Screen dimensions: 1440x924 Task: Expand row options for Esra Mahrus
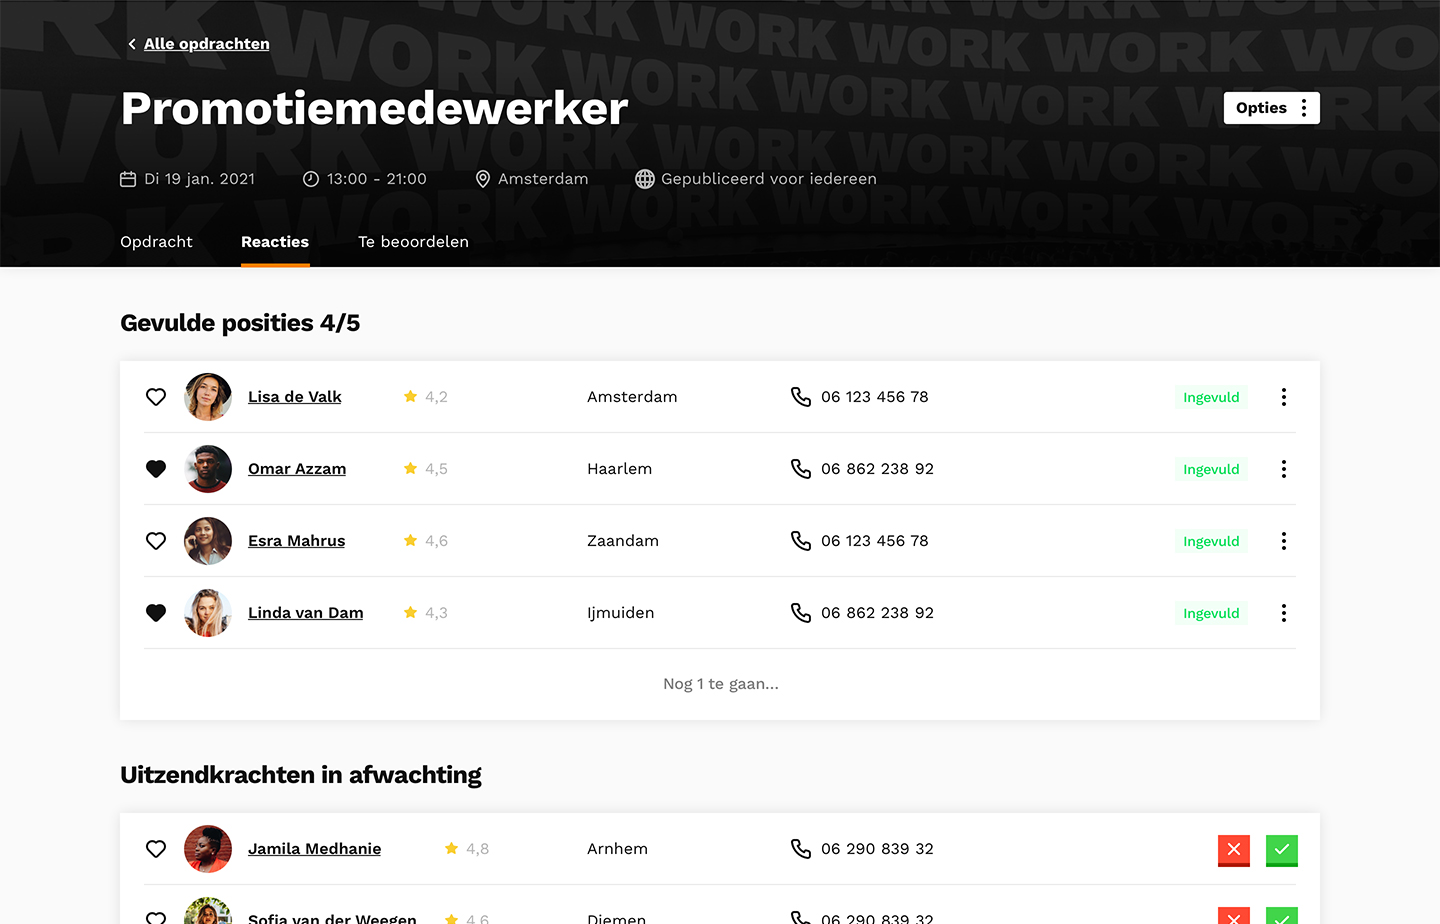coord(1284,541)
